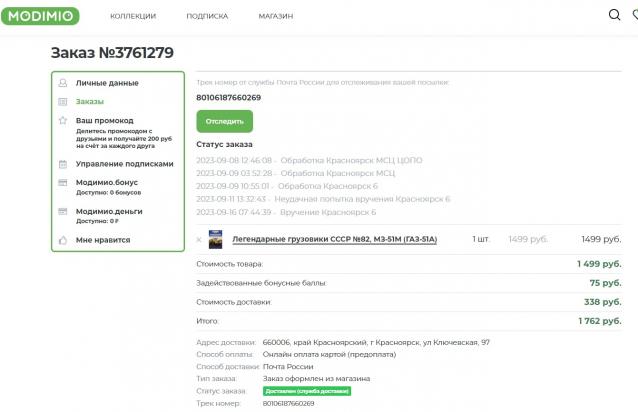Viewport: 638px width, 412px height.
Task: Click the truck magazine product thumbnail
Action: (215, 239)
